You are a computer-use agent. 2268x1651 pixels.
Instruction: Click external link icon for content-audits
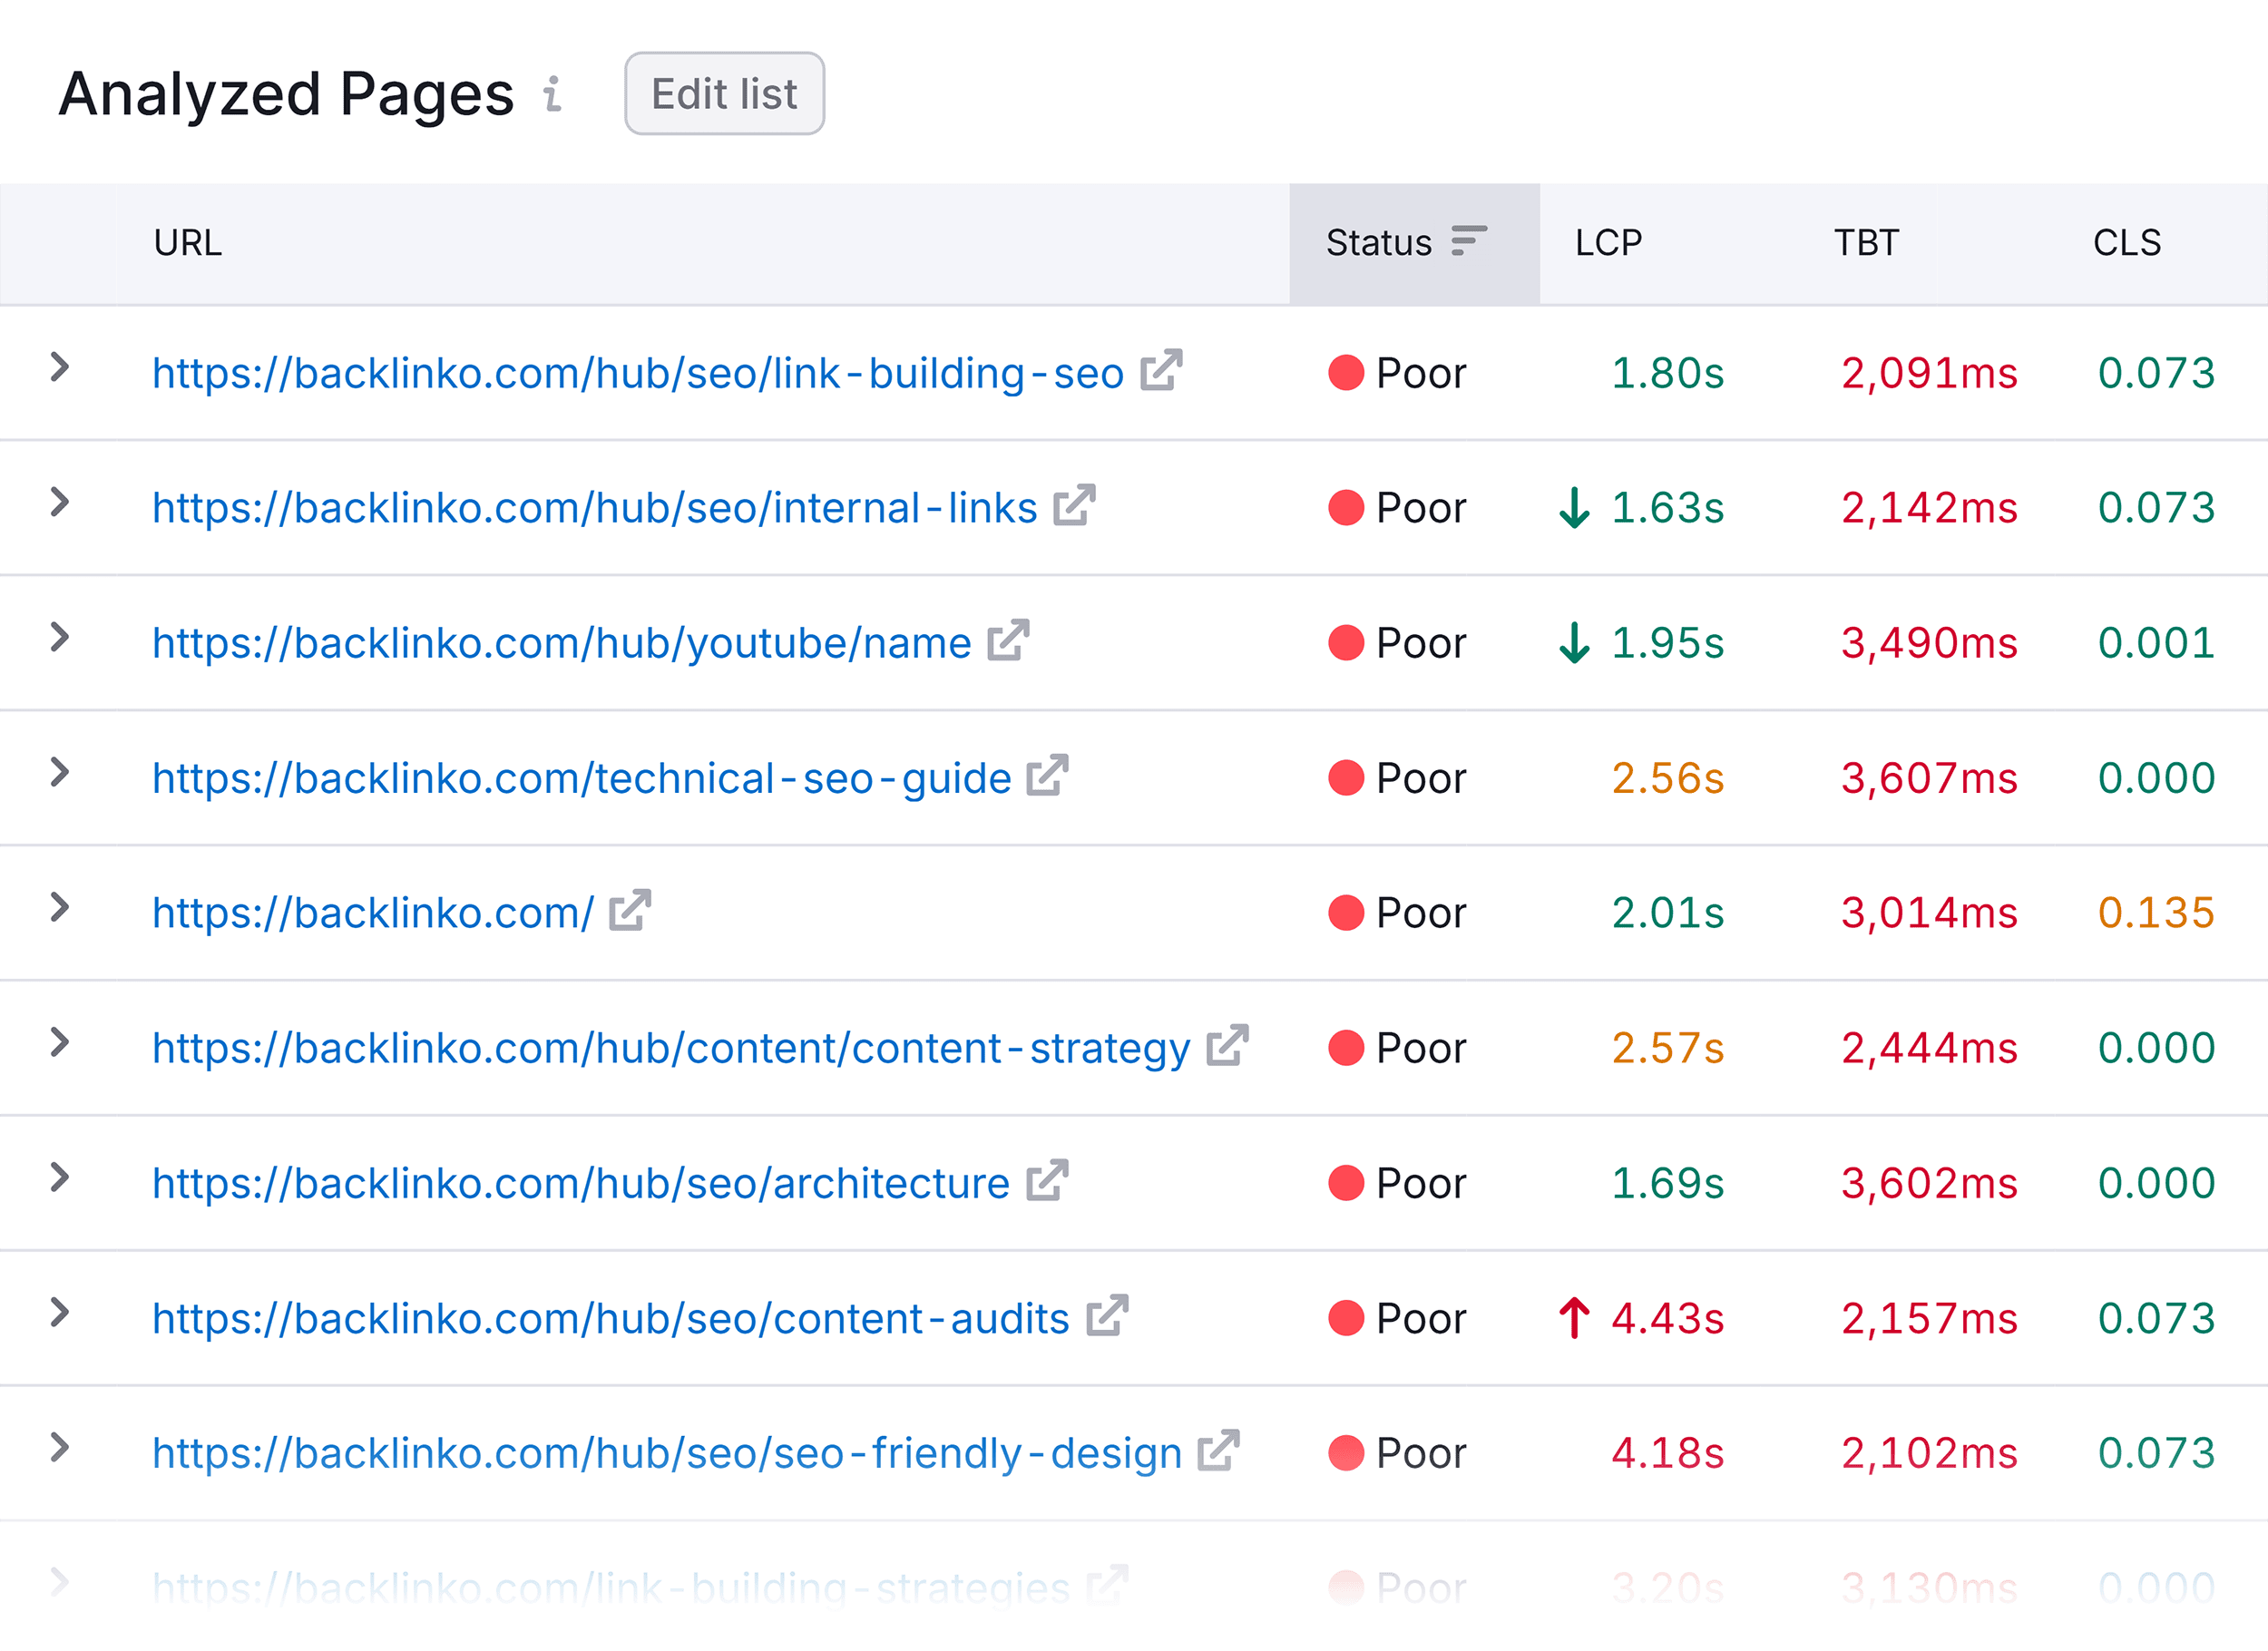[1108, 1314]
